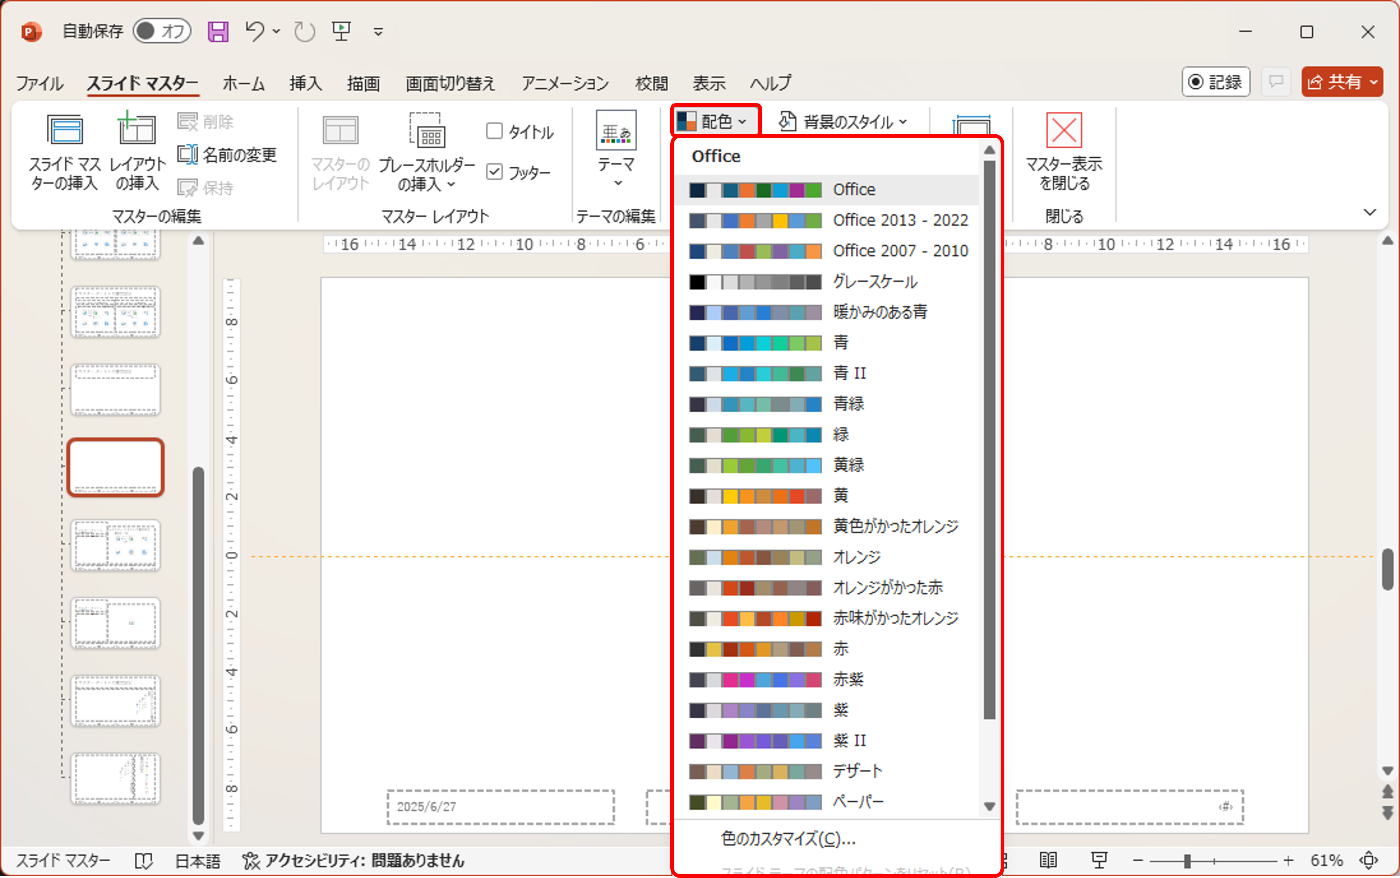
Task: Open 色のカスタマイズ(C)... menu item
Action: pos(837,839)
